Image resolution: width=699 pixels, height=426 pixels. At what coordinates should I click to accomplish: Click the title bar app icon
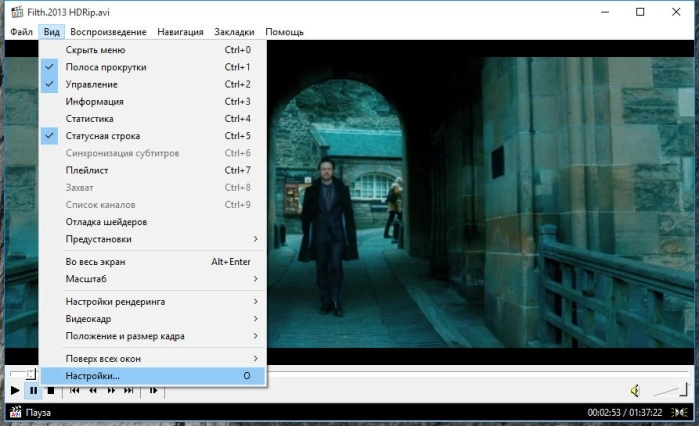click(x=17, y=12)
